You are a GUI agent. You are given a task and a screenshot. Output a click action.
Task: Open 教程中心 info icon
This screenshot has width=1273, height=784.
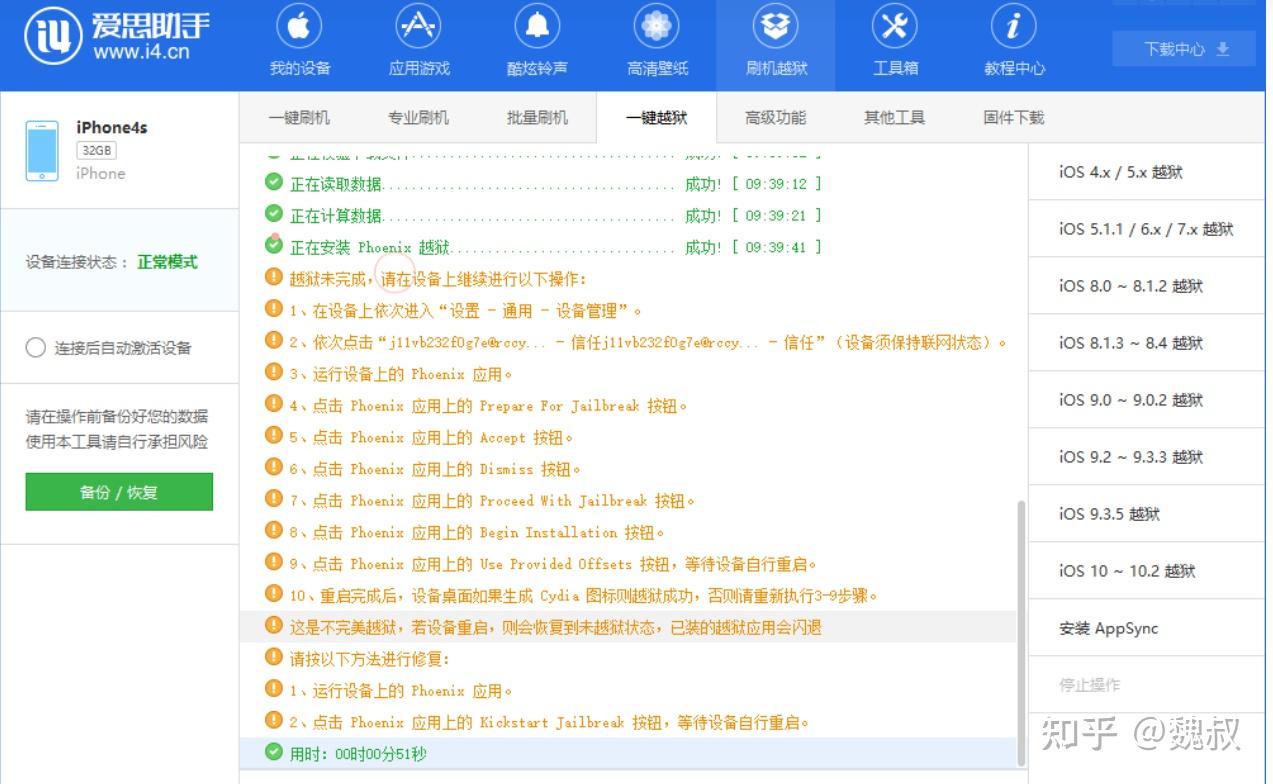(x=1014, y=28)
